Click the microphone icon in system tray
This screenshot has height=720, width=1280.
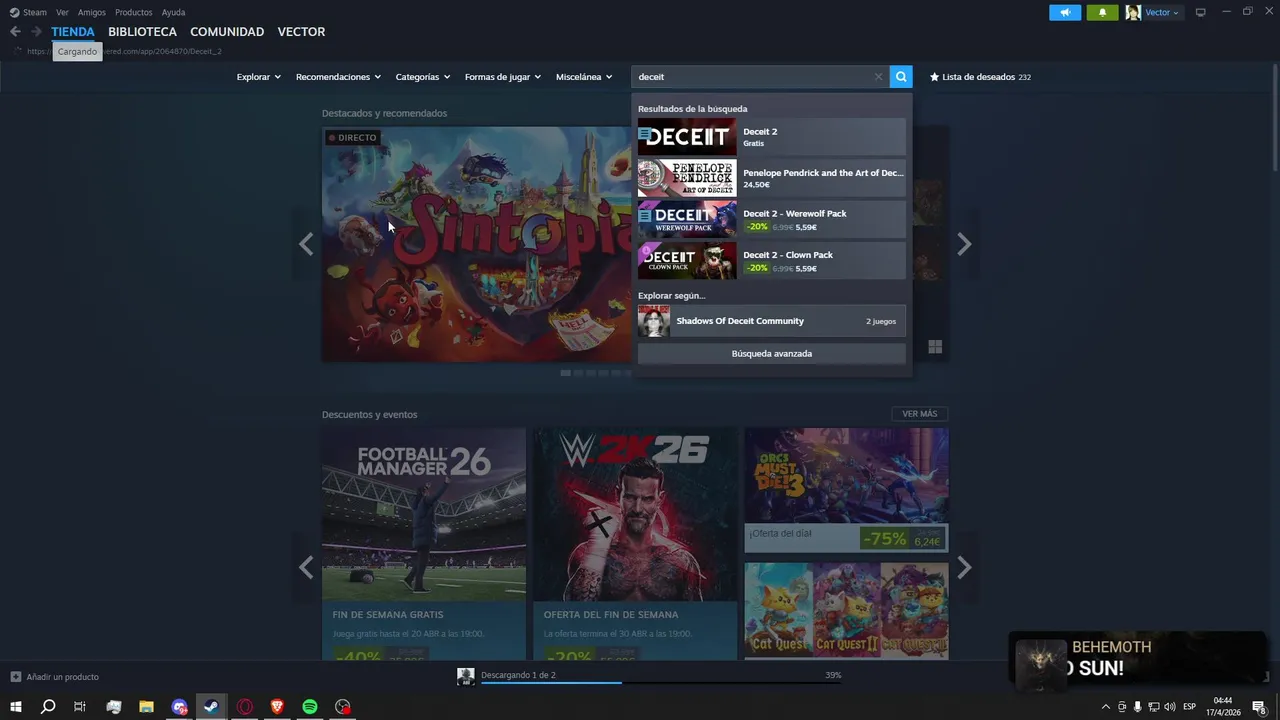1137,707
